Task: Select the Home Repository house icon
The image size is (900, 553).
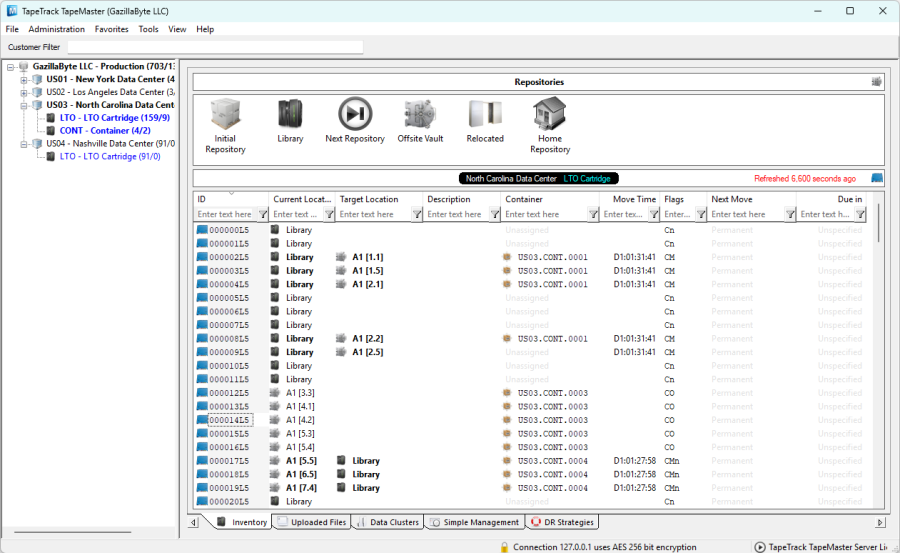Action: coord(550,114)
